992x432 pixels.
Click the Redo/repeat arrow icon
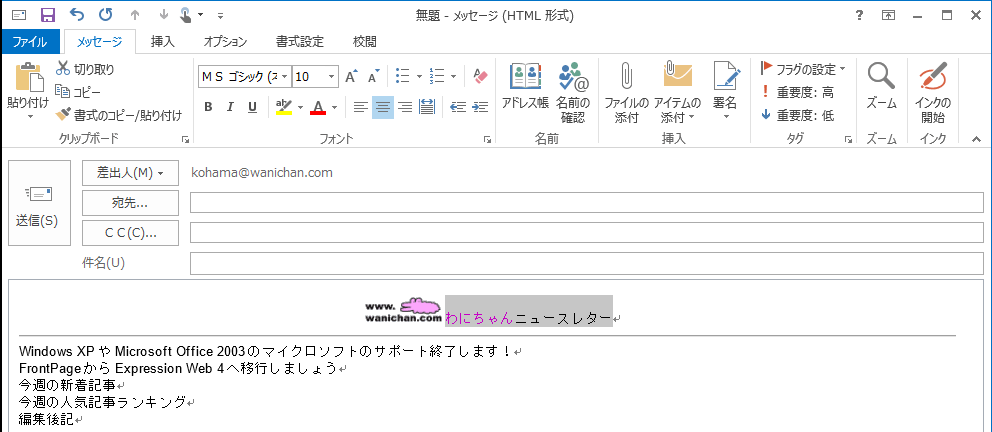click(x=106, y=15)
